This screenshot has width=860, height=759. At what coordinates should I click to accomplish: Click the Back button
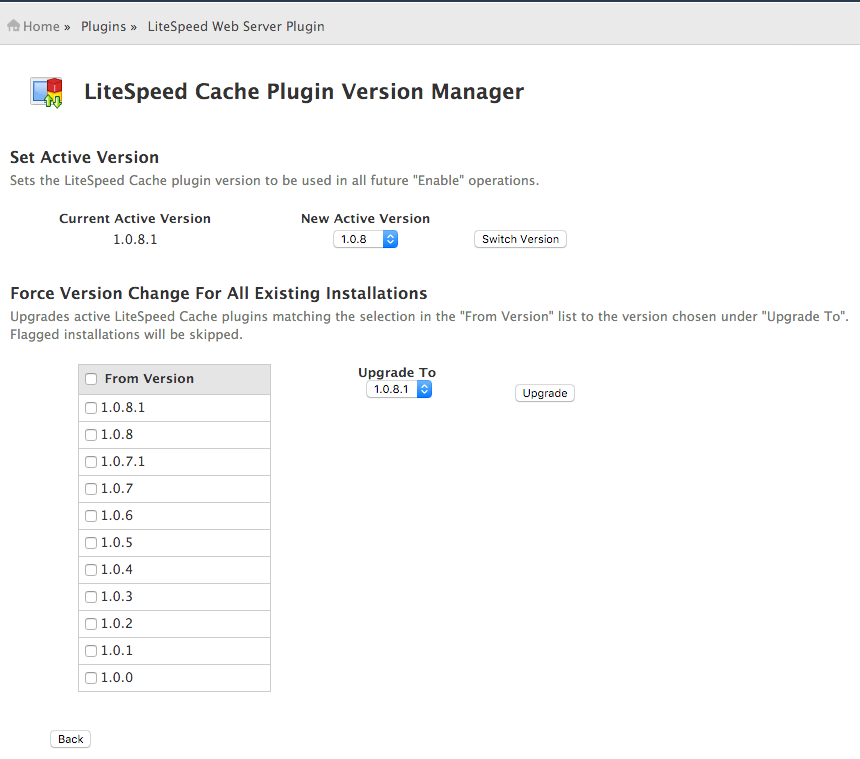point(70,739)
